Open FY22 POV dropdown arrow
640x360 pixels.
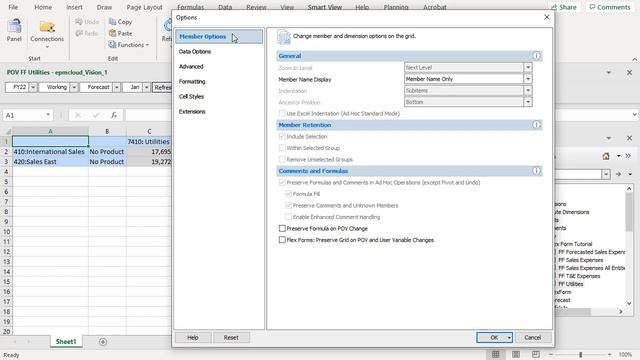tap(33, 87)
